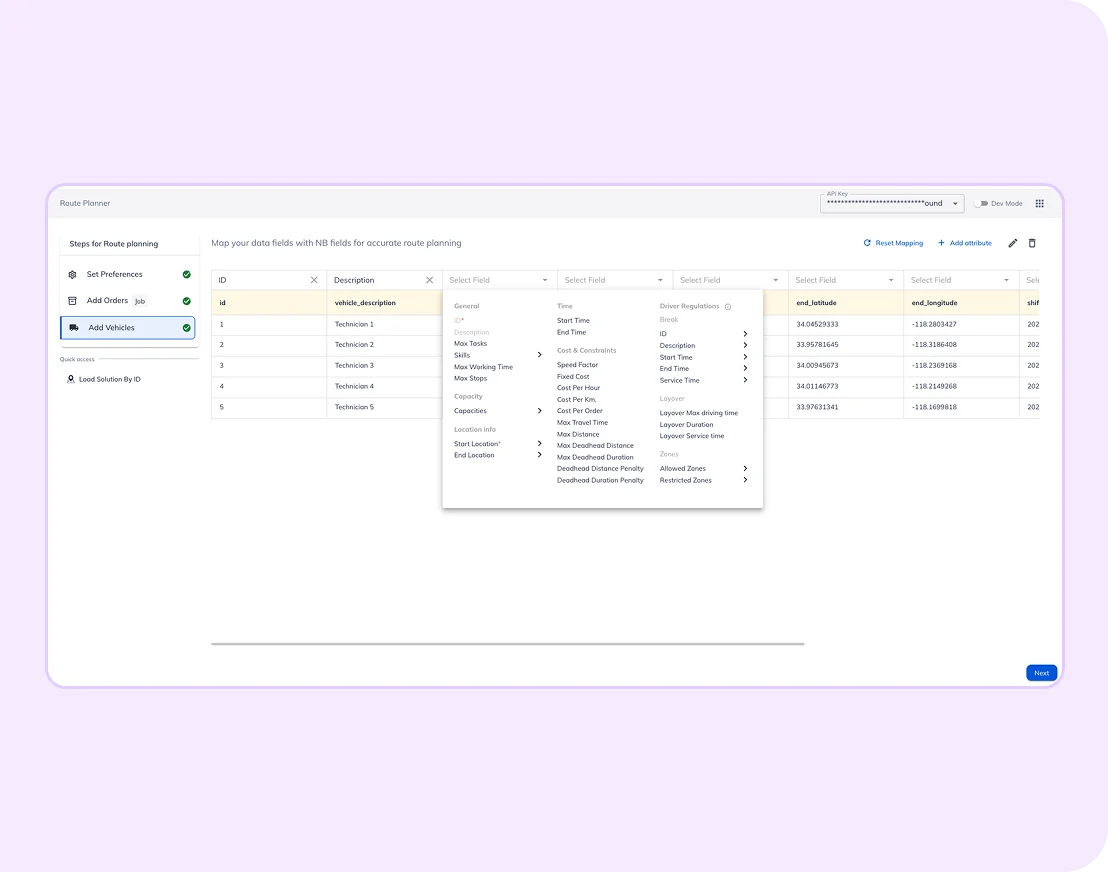Pick Cost Per Hour in the menu
Viewport: 1108px width, 872px height.
pyautogui.click(x=578, y=388)
